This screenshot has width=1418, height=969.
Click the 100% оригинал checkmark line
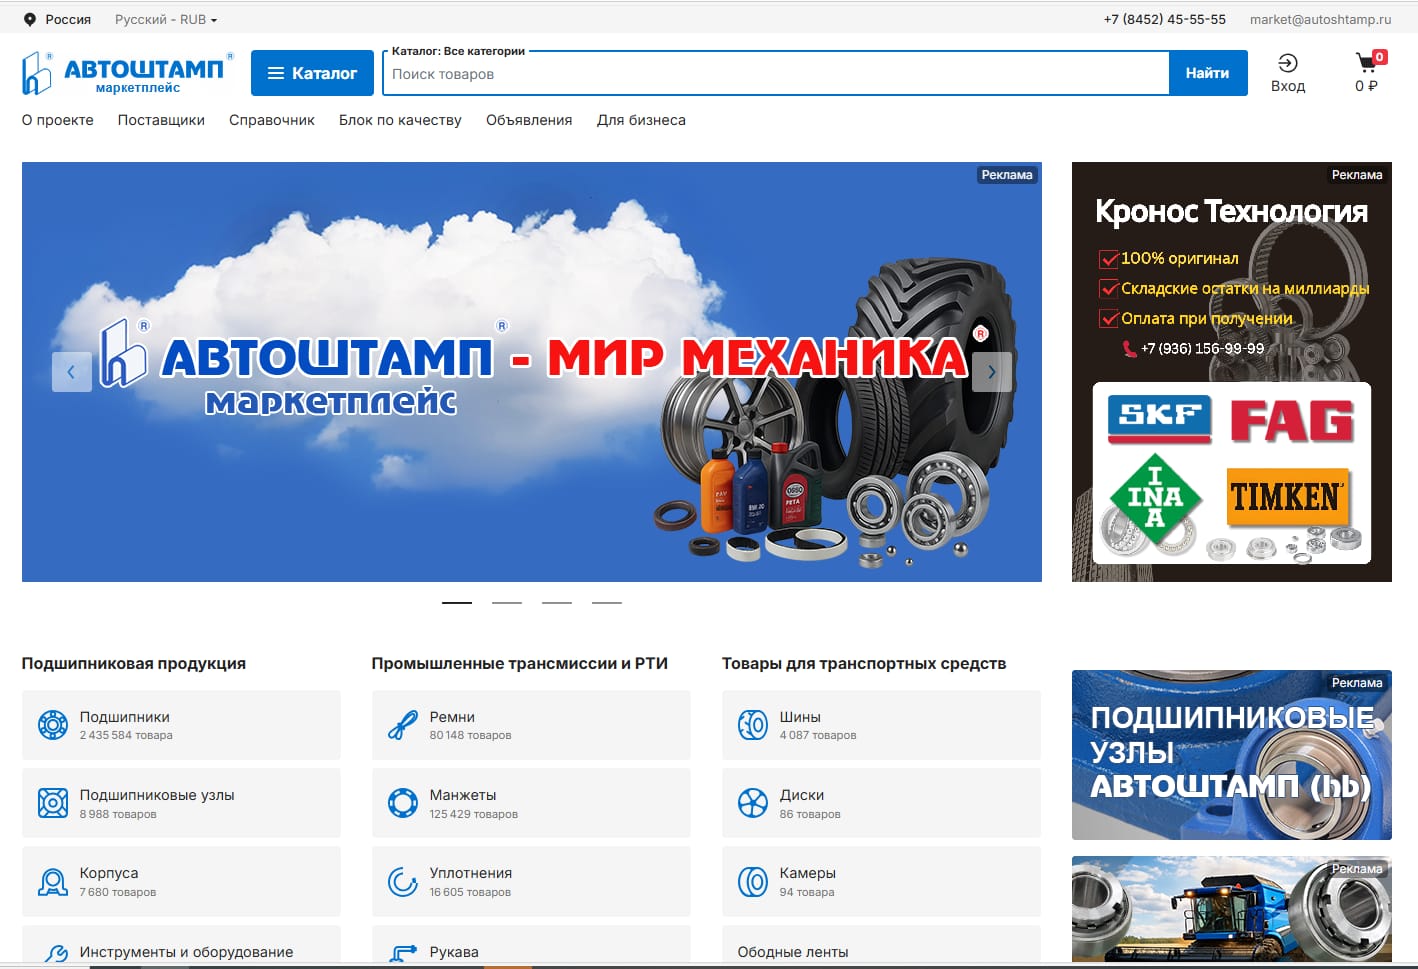click(x=1169, y=259)
